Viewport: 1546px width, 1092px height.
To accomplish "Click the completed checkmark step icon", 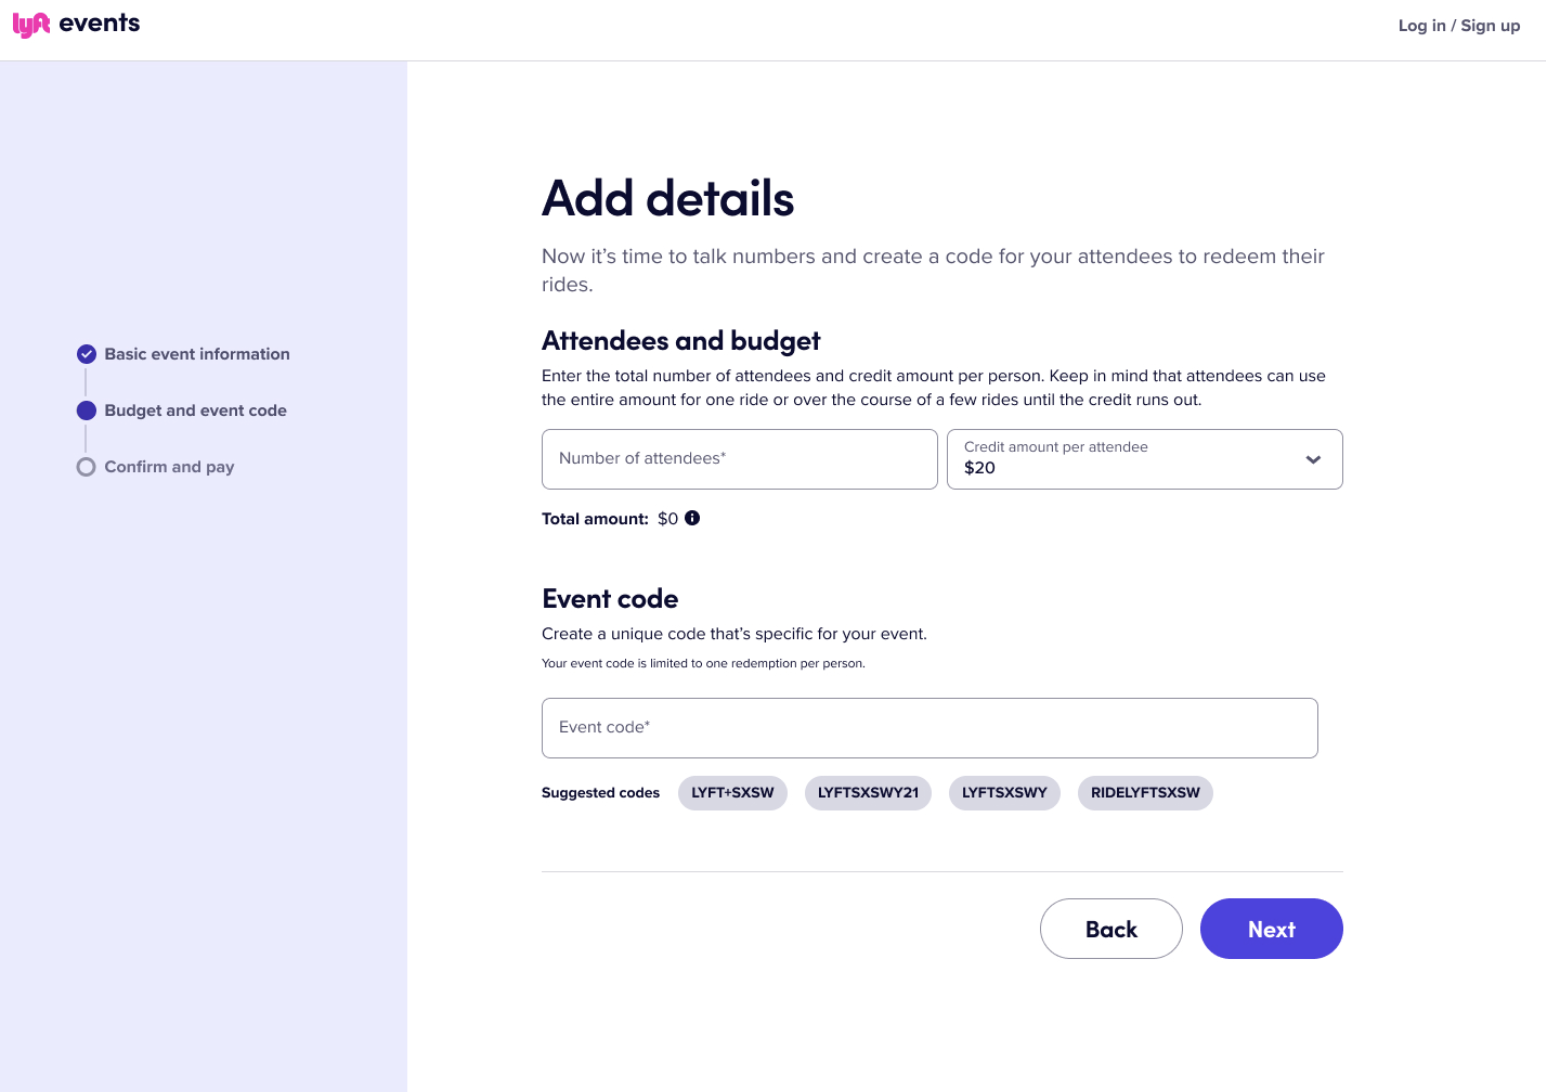I will click(x=87, y=354).
